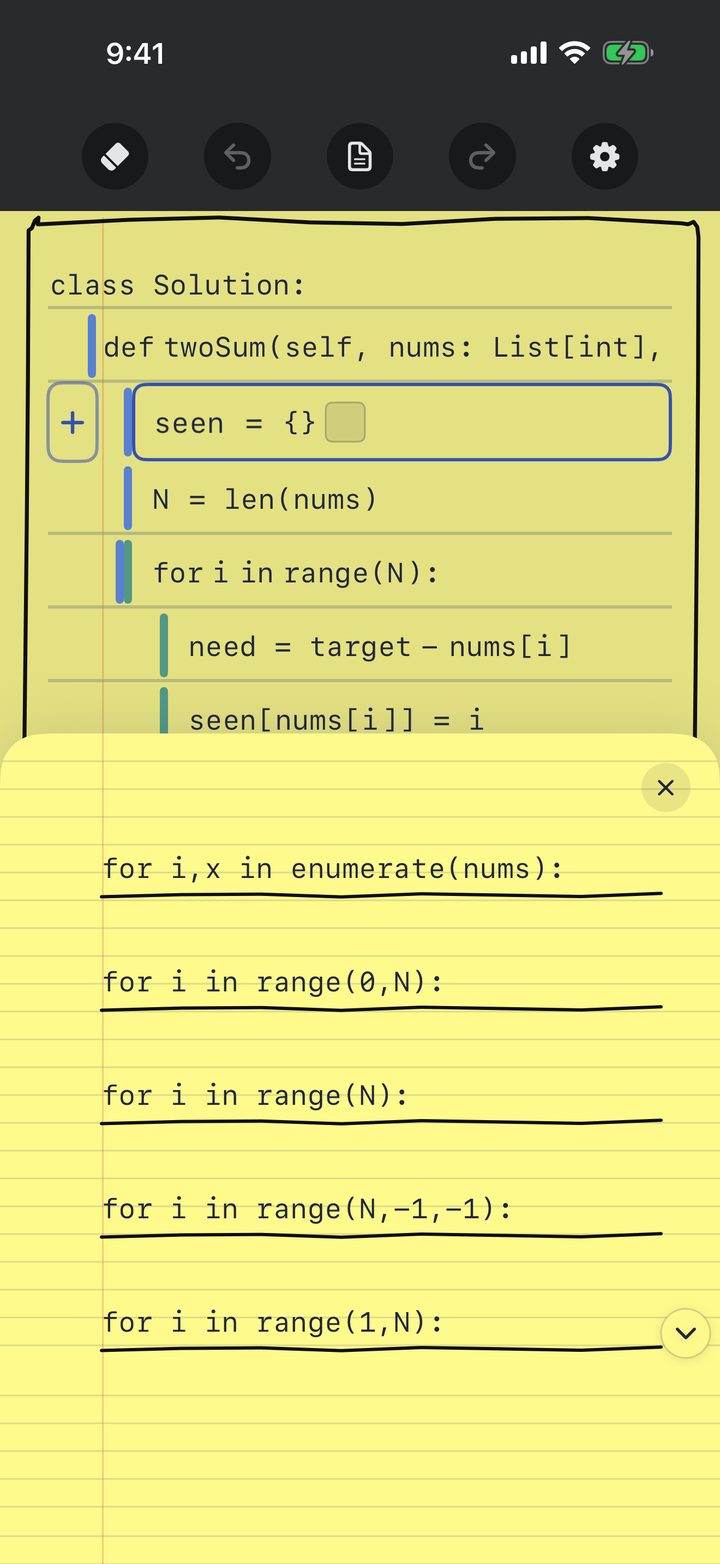Tap the redo arrow button
The image size is (720, 1564).
(482, 157)
